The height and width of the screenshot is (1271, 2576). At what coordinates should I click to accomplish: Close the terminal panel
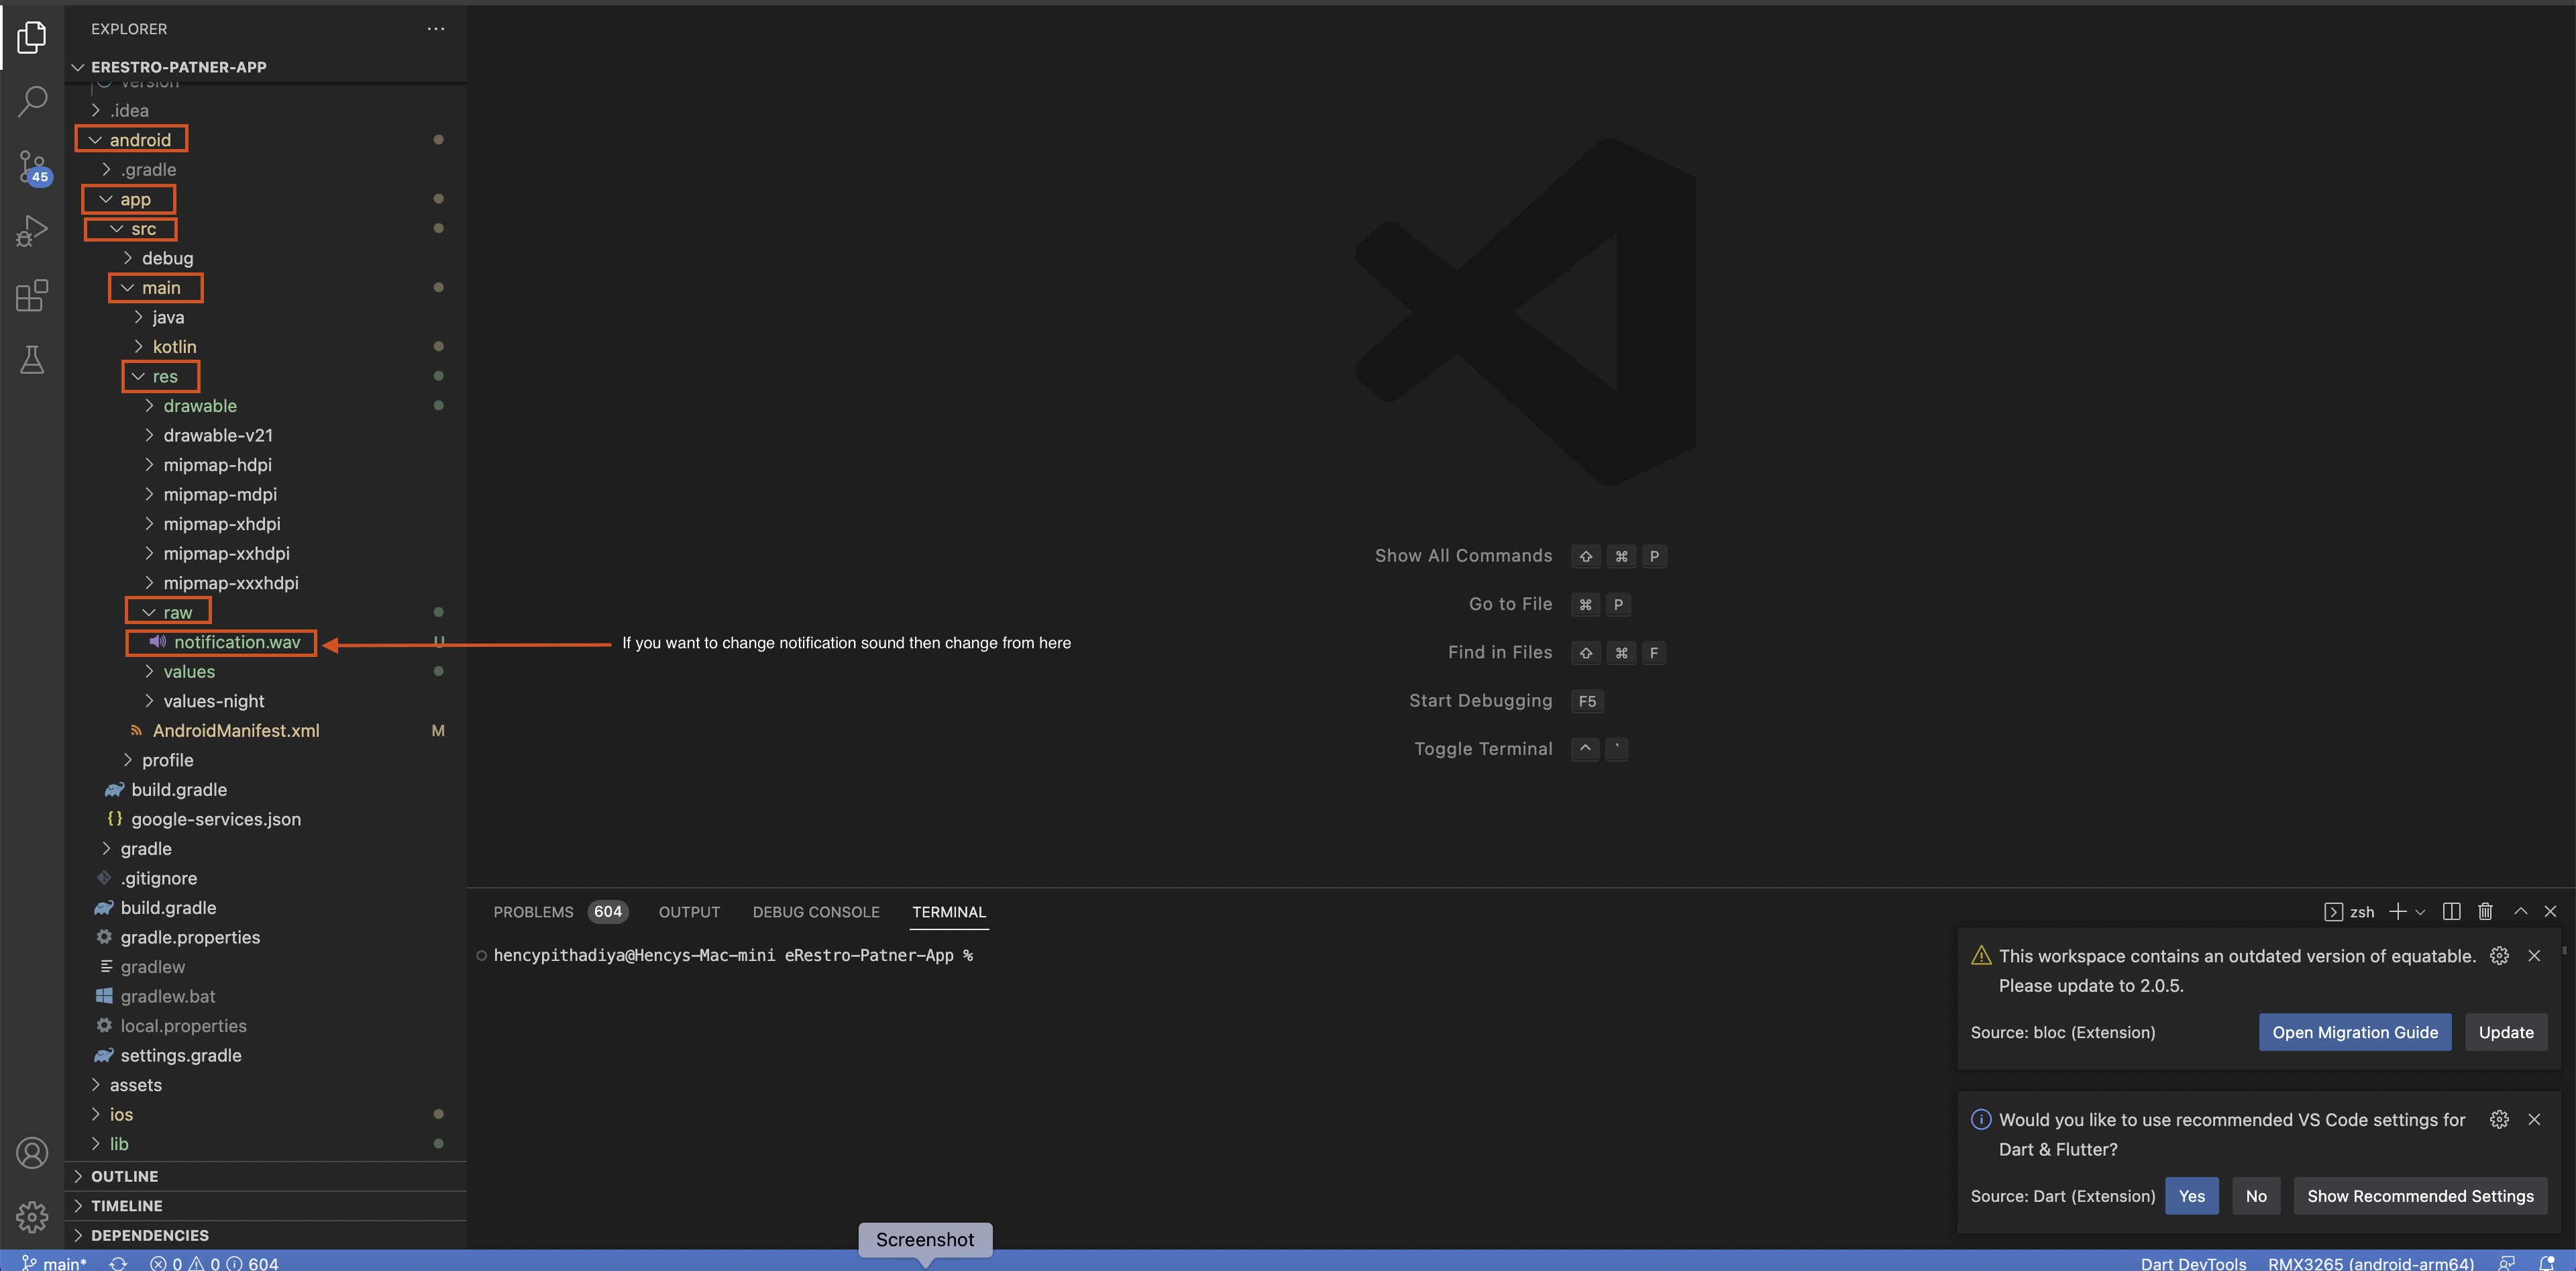[2550, 911]
